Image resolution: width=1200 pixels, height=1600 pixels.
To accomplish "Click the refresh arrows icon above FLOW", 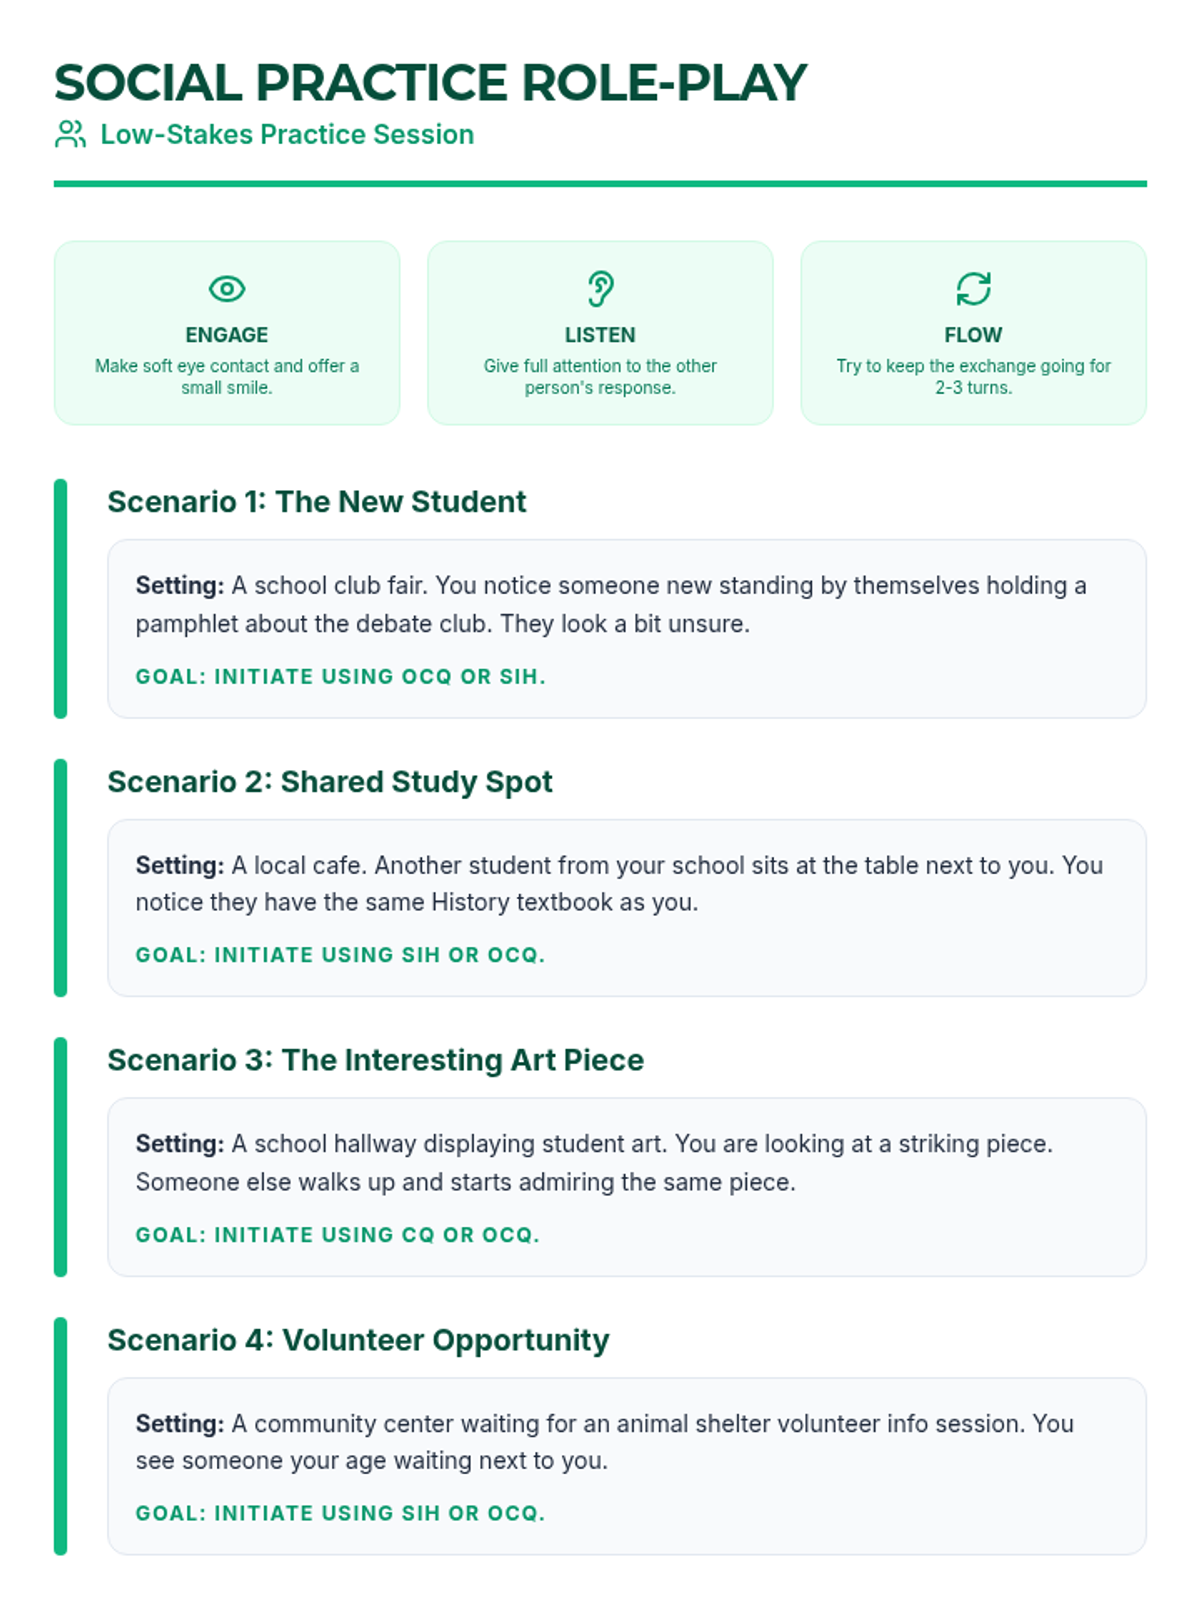I will 973,289.
